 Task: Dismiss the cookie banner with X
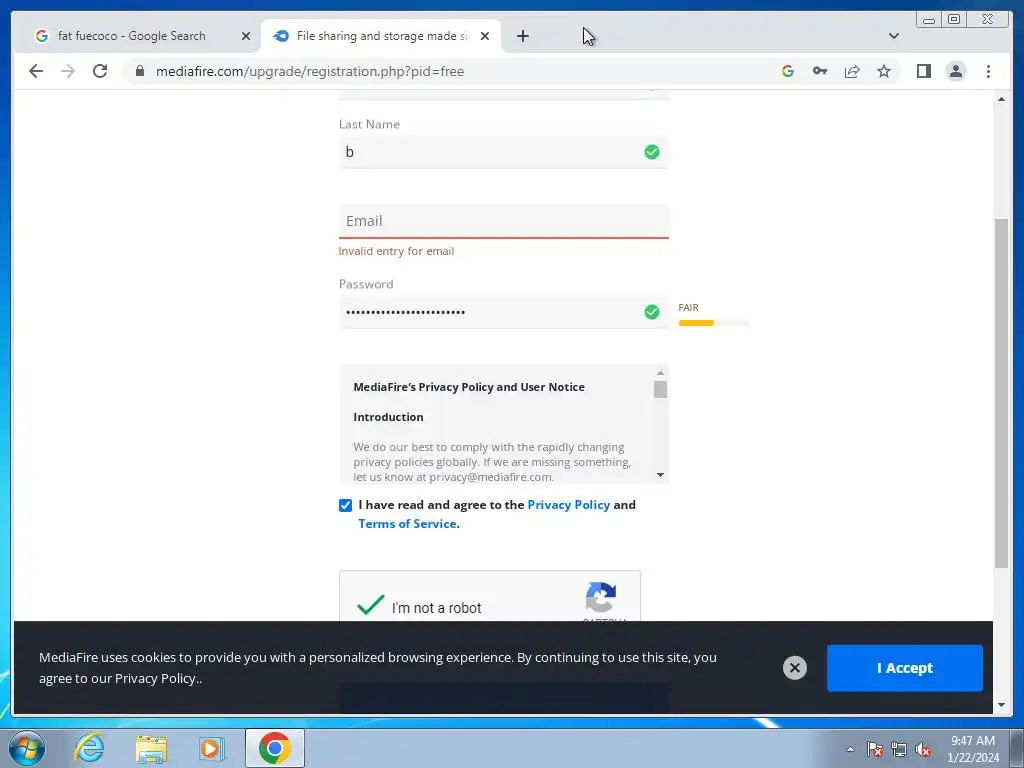[795, 667]
